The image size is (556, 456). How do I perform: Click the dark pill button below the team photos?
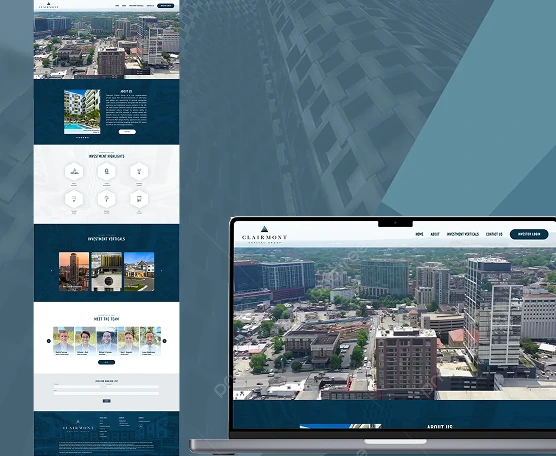pos(106,362)
